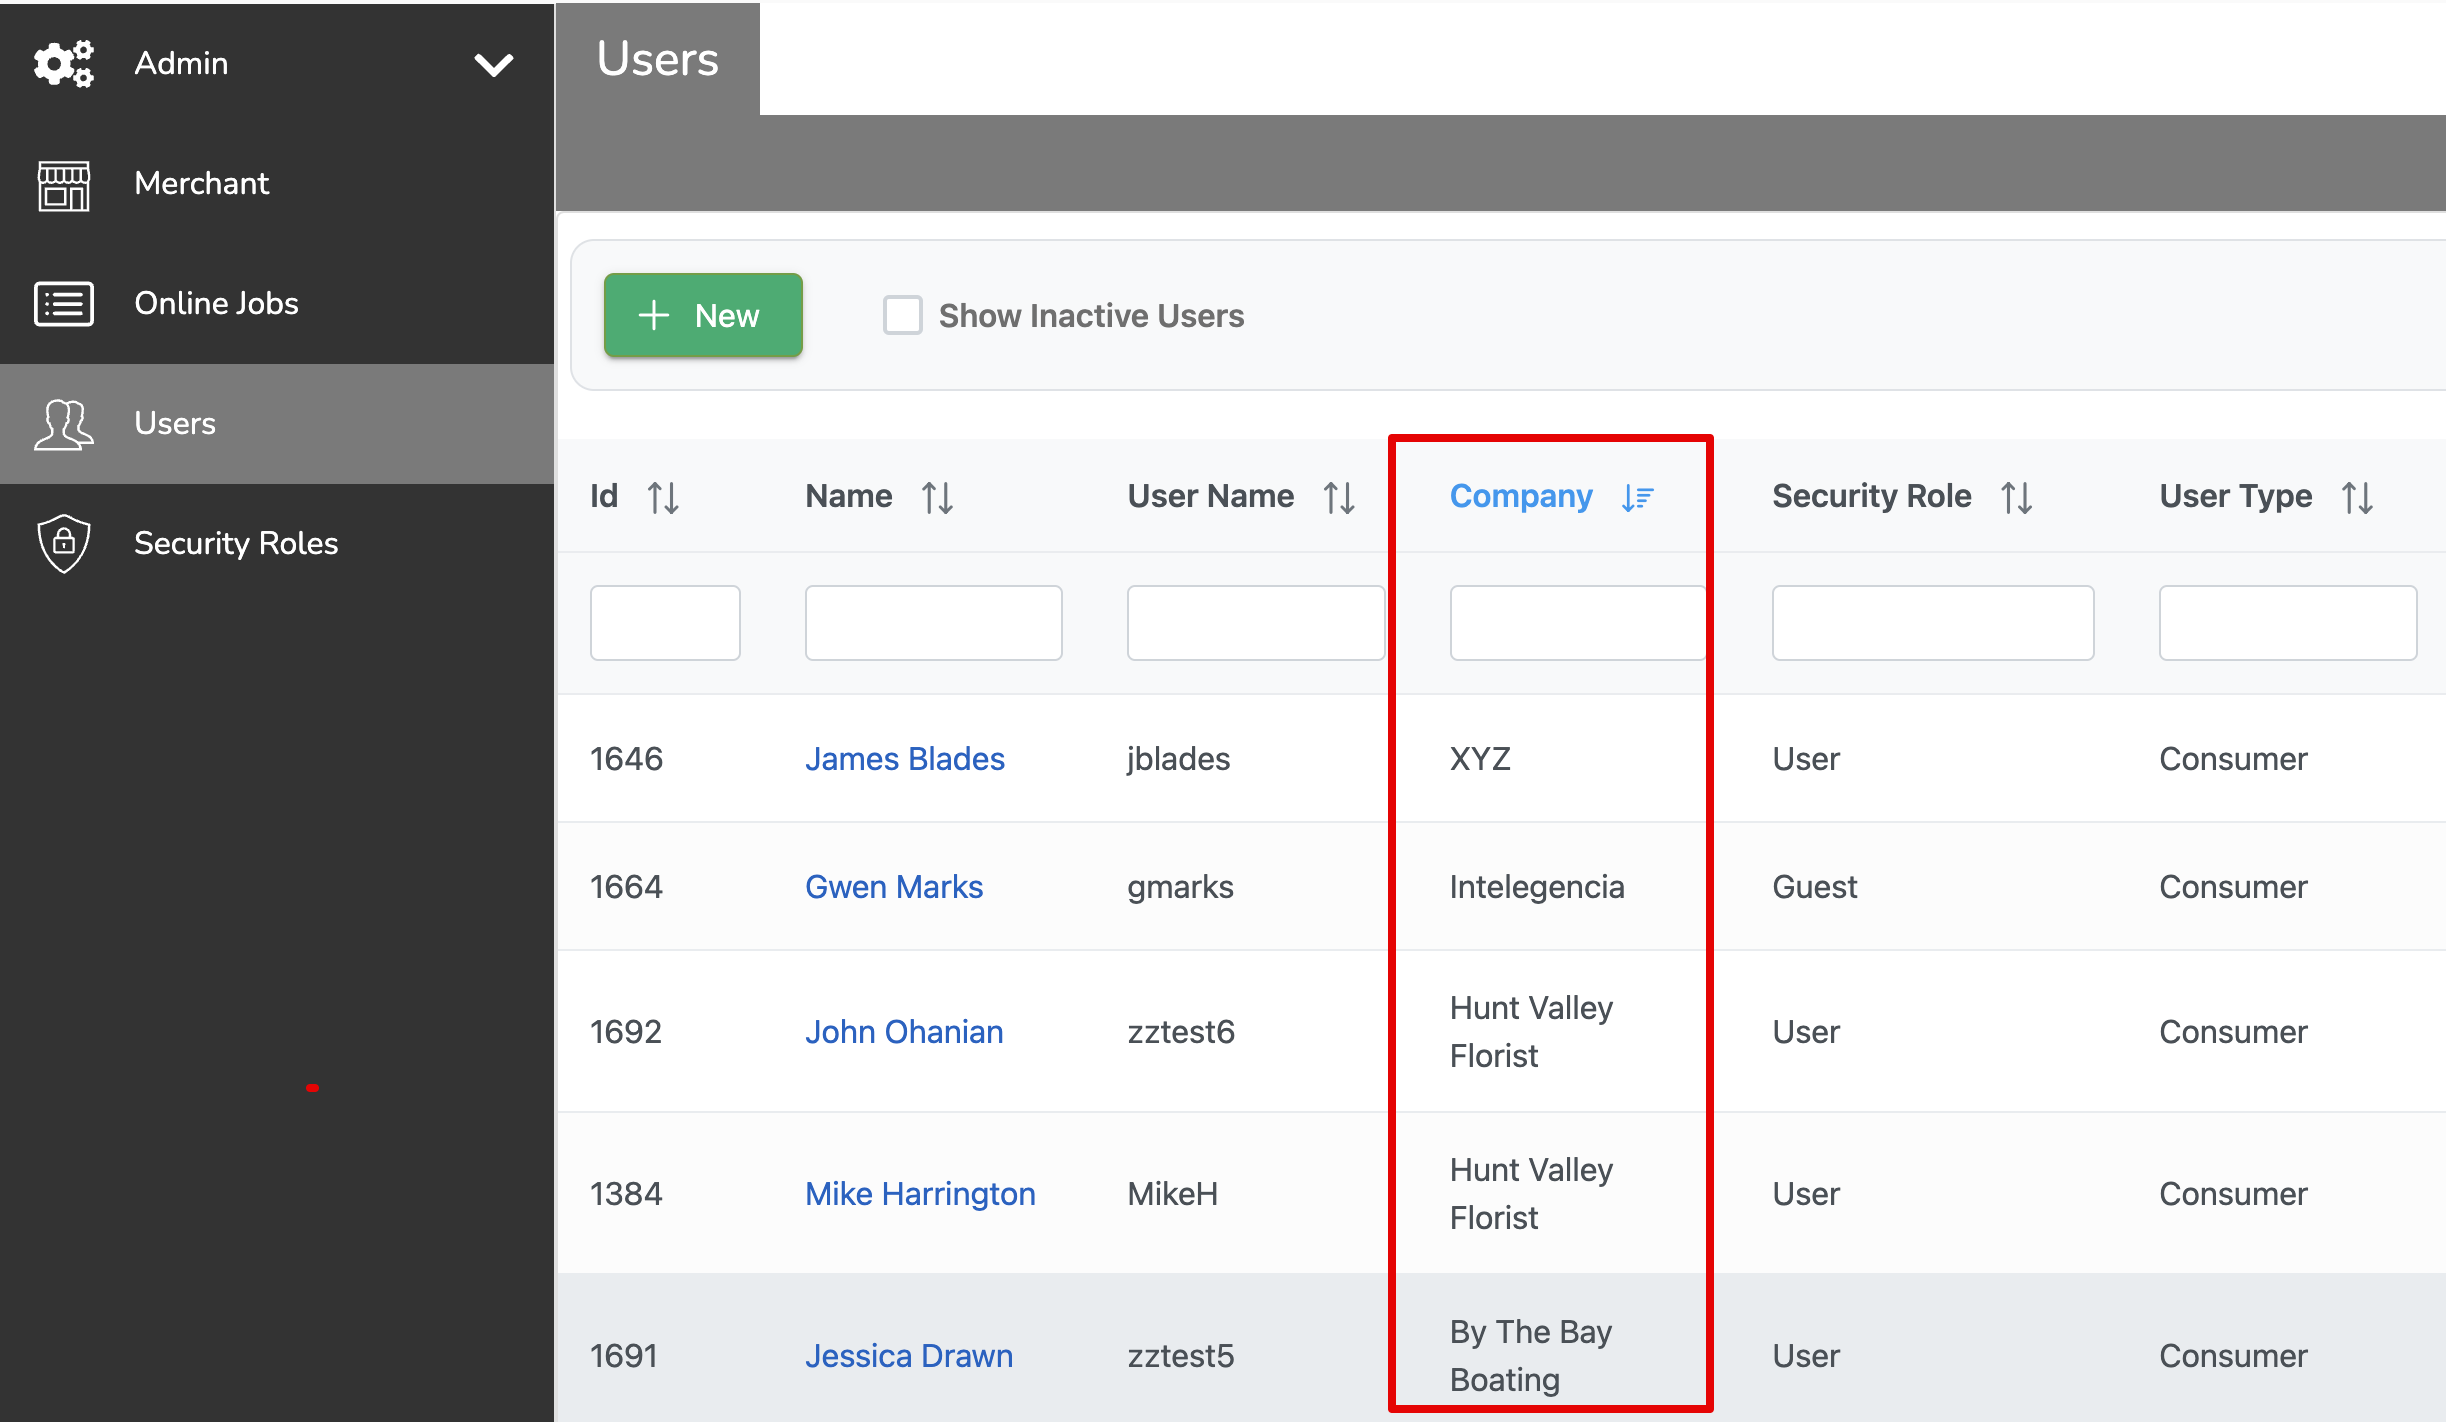Enable the Show Inactive Users checkbox
The height and width of the screenshot is (1422, 2446).
[902, 315]
